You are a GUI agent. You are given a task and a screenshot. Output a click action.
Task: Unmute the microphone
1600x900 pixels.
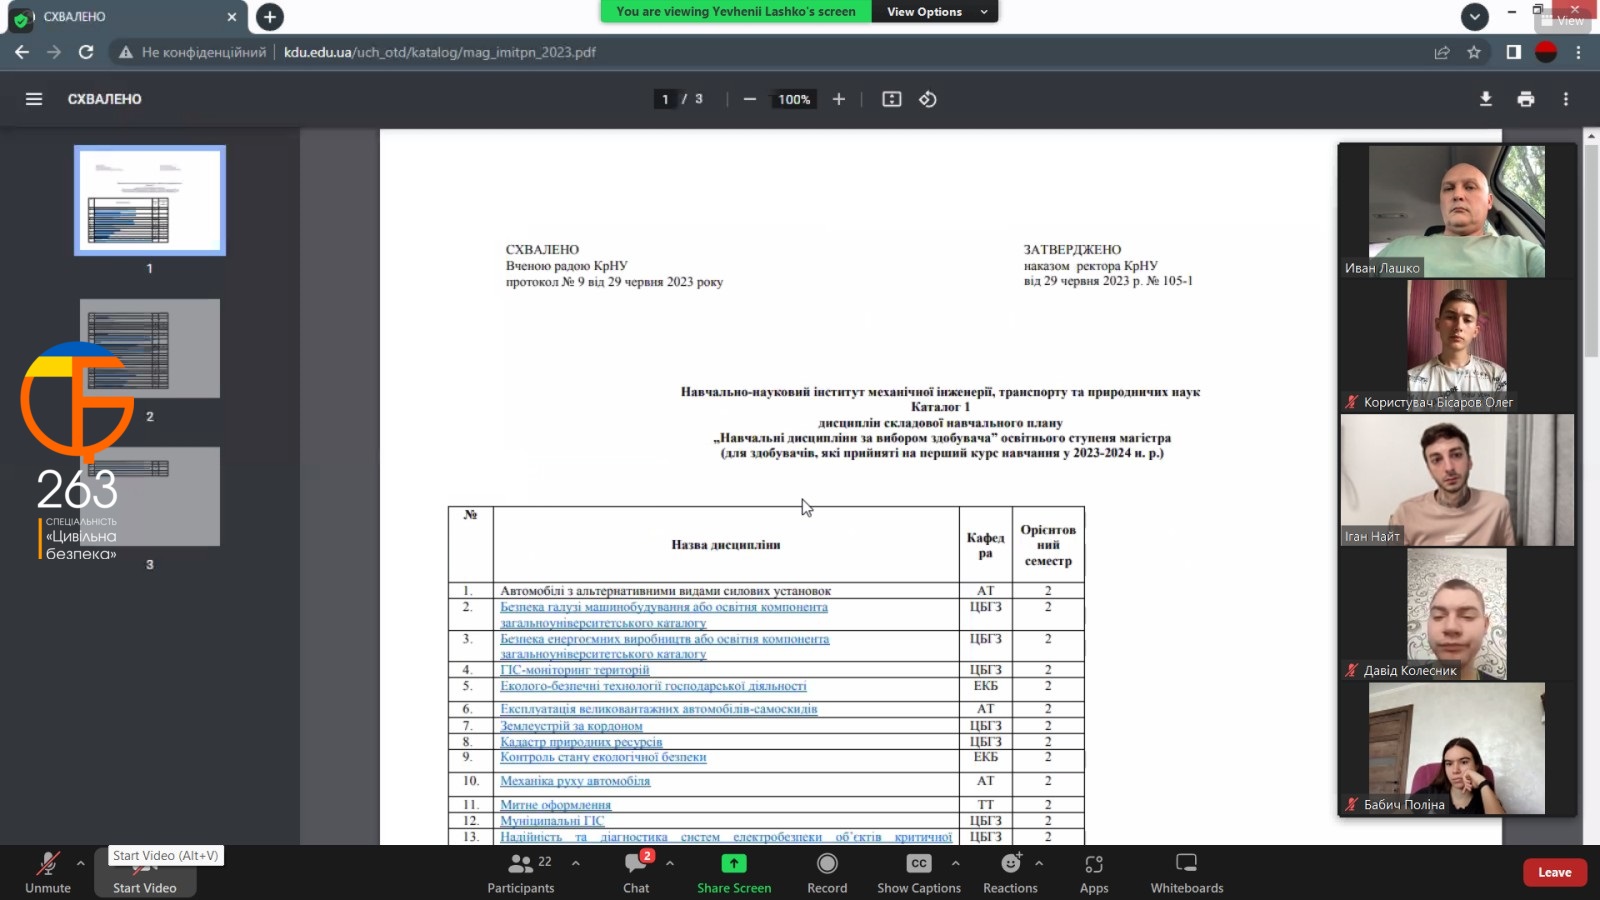[x=48, y=871]
